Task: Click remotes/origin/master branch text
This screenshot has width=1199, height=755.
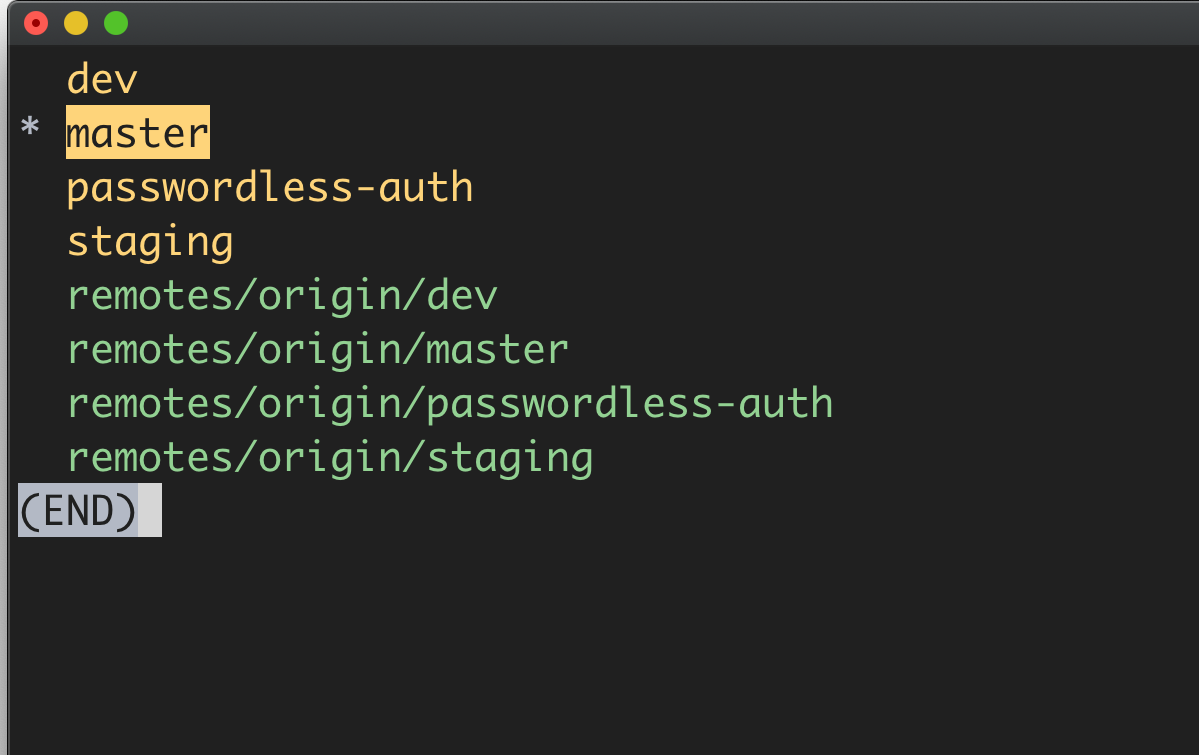Action: tap(316, 348)
